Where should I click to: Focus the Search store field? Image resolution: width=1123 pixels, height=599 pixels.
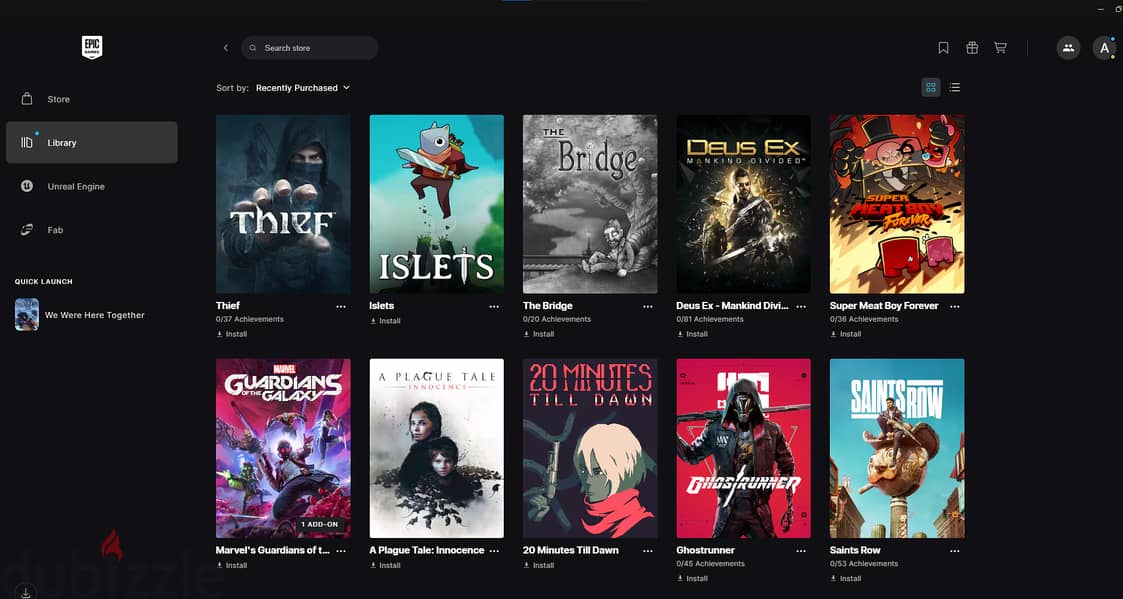(x=309, y=48)
